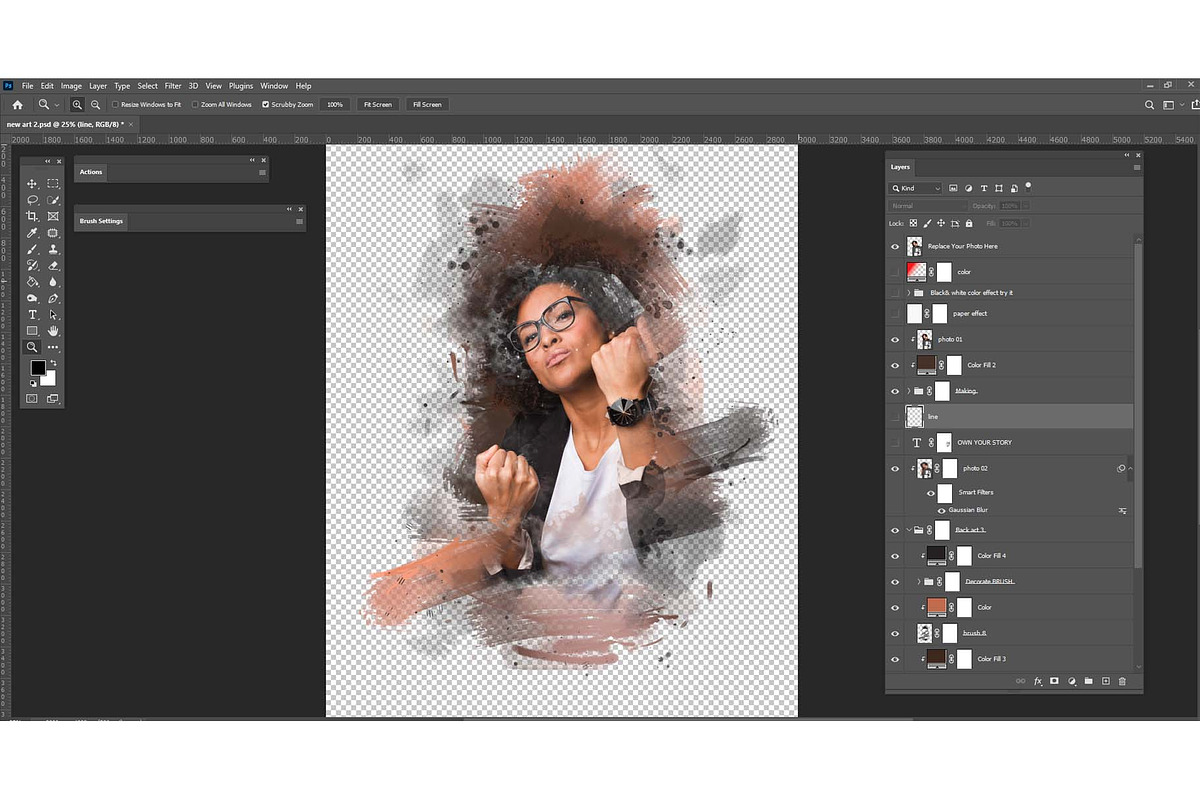Screen dimensions: 1200x800
Task: Switch to the Actions panel tab
Action: 91,172
